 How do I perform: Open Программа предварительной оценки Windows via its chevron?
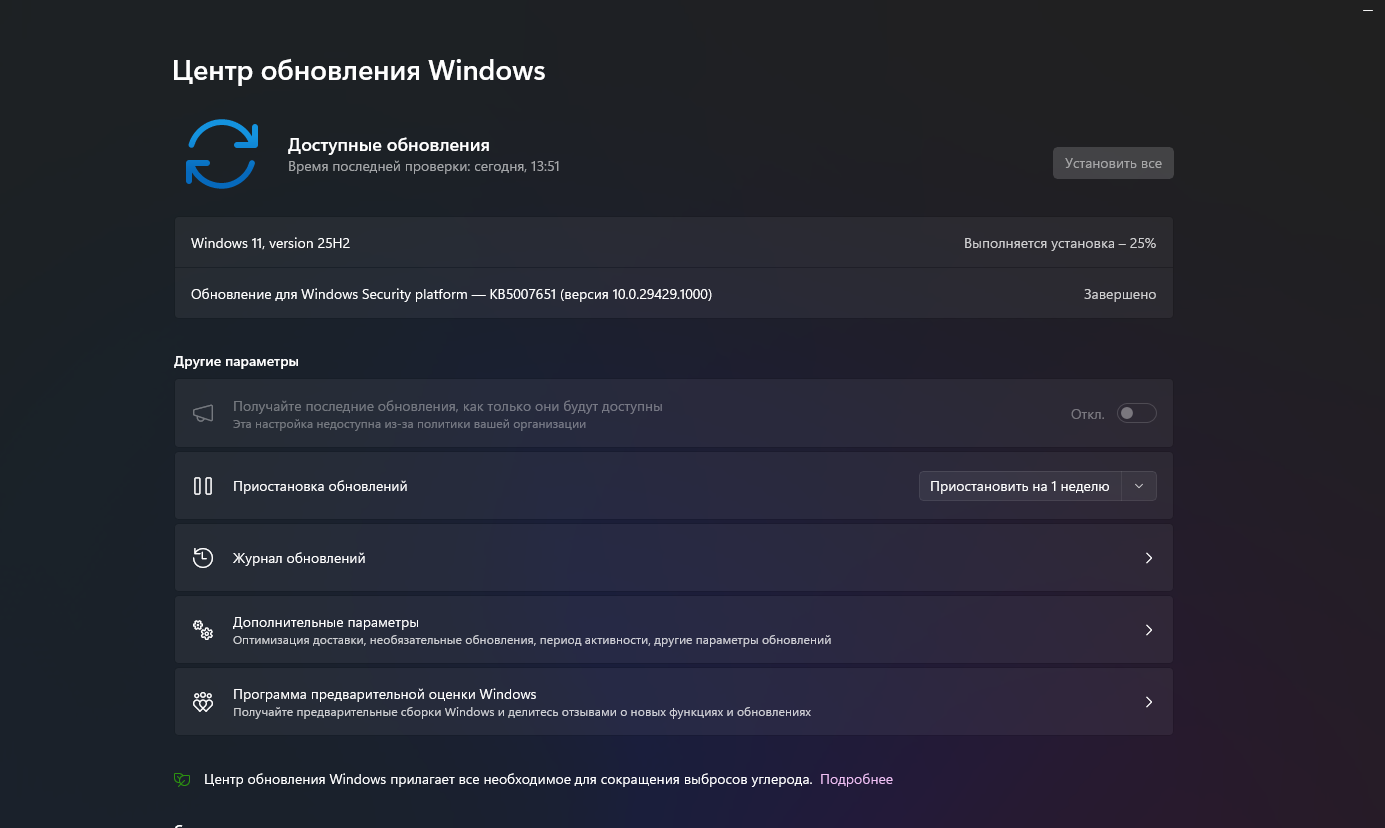point(1149,702)
